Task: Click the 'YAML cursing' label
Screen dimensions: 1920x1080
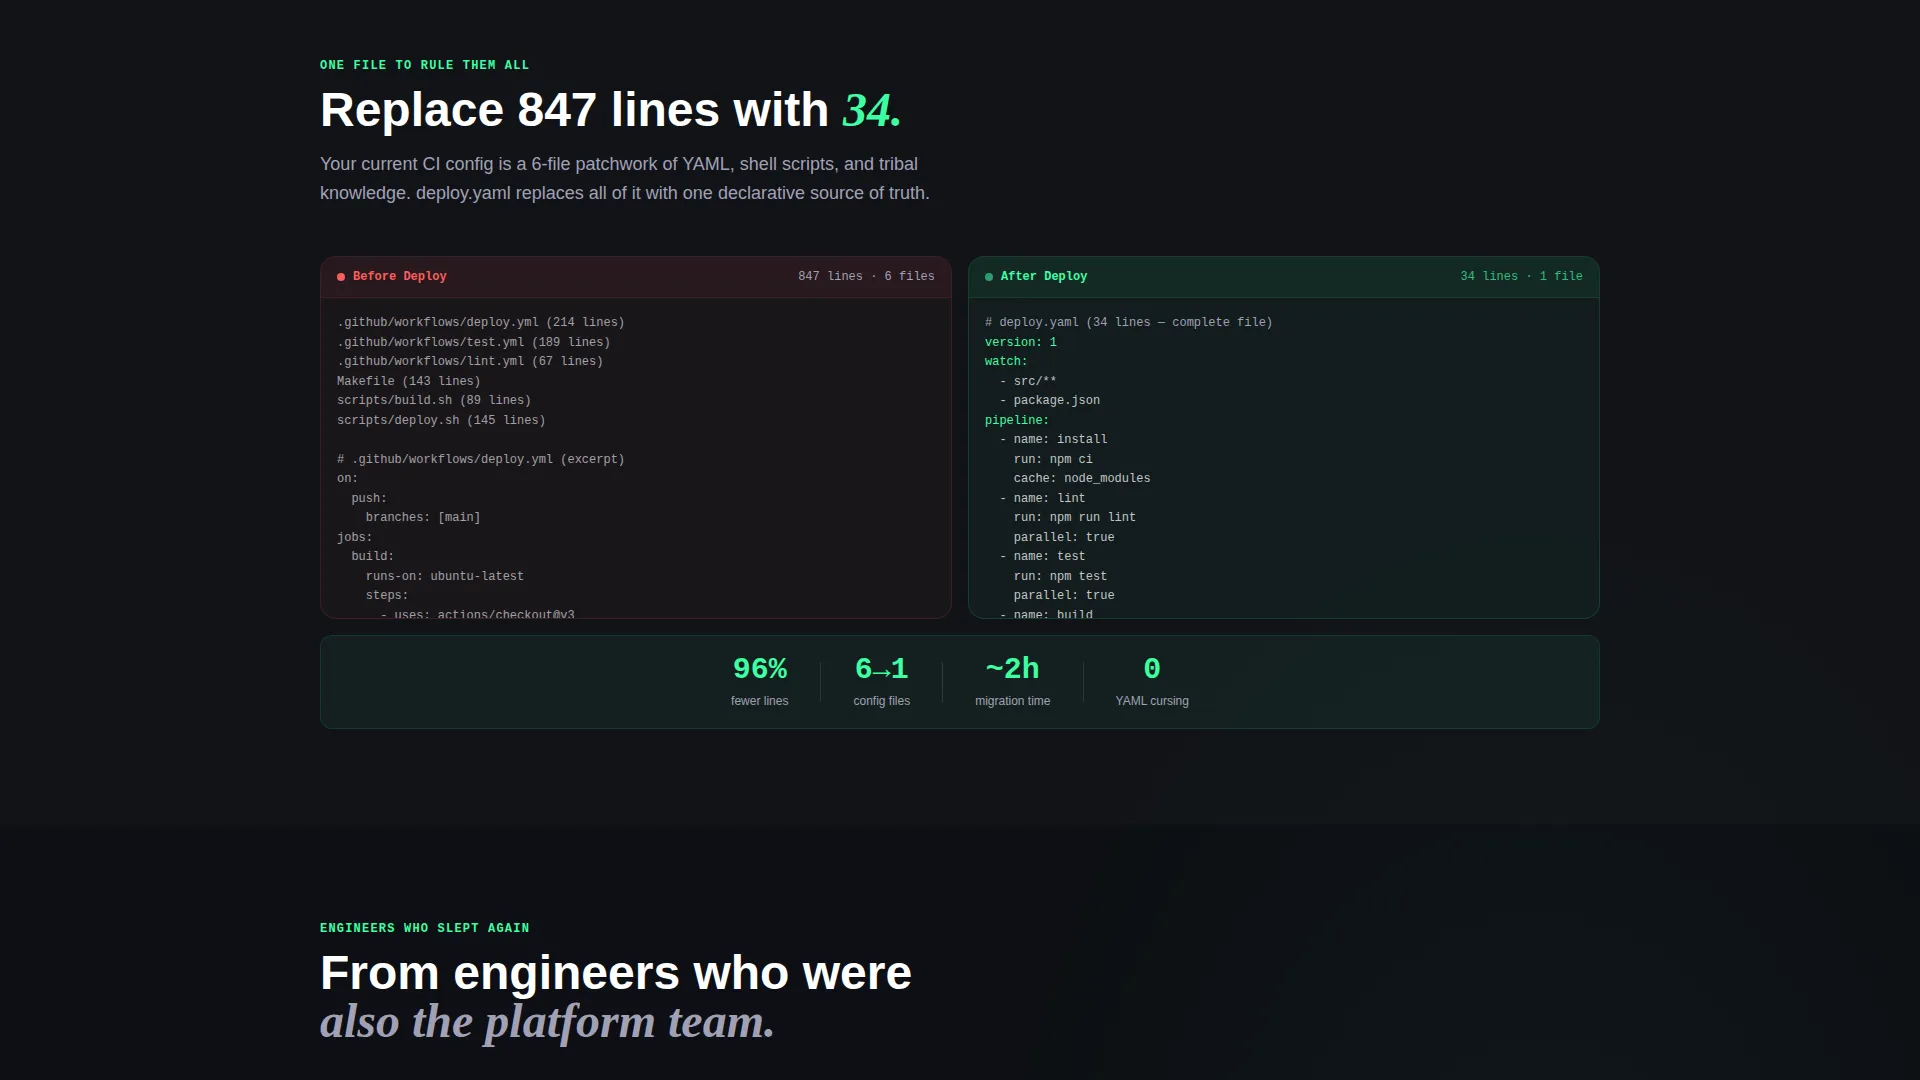Action: 1152,701
